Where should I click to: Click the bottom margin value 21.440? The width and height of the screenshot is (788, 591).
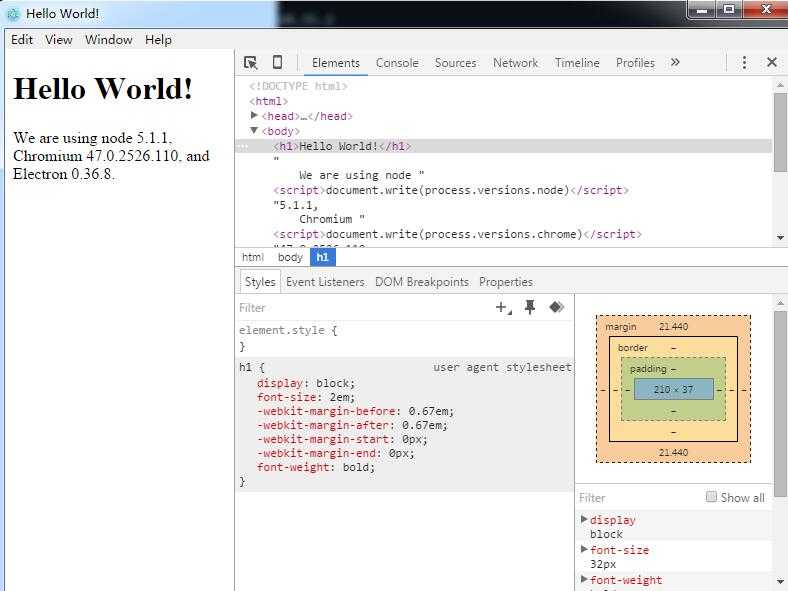pos(673,452)
